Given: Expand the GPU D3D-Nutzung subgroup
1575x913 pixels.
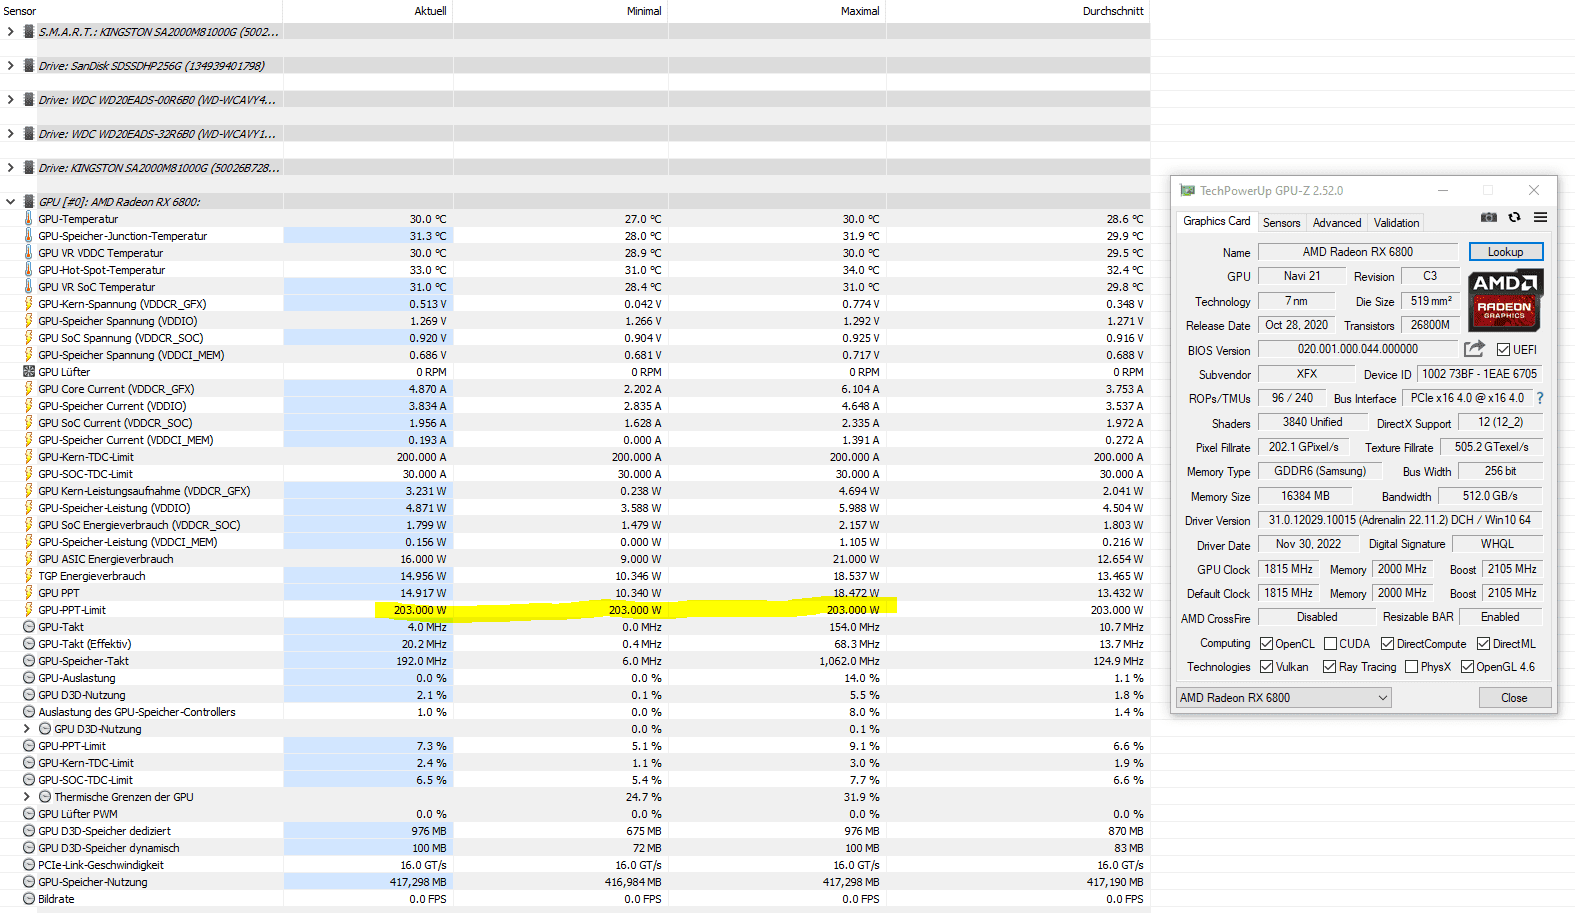Looking at the screenshot, I should 26,729.
